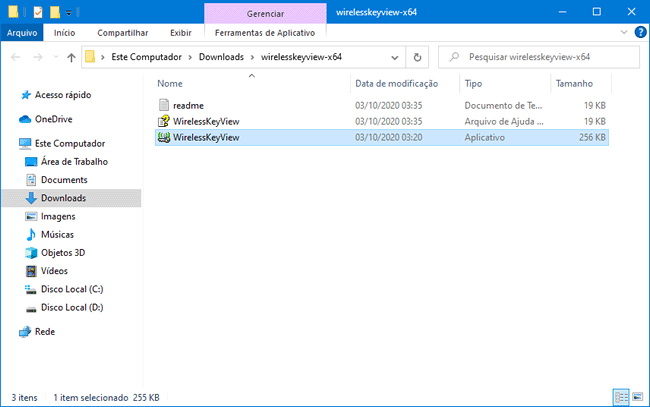Open the Ferramentas de Aplicativo tab
650x407 pixels.
coord(264,32)
